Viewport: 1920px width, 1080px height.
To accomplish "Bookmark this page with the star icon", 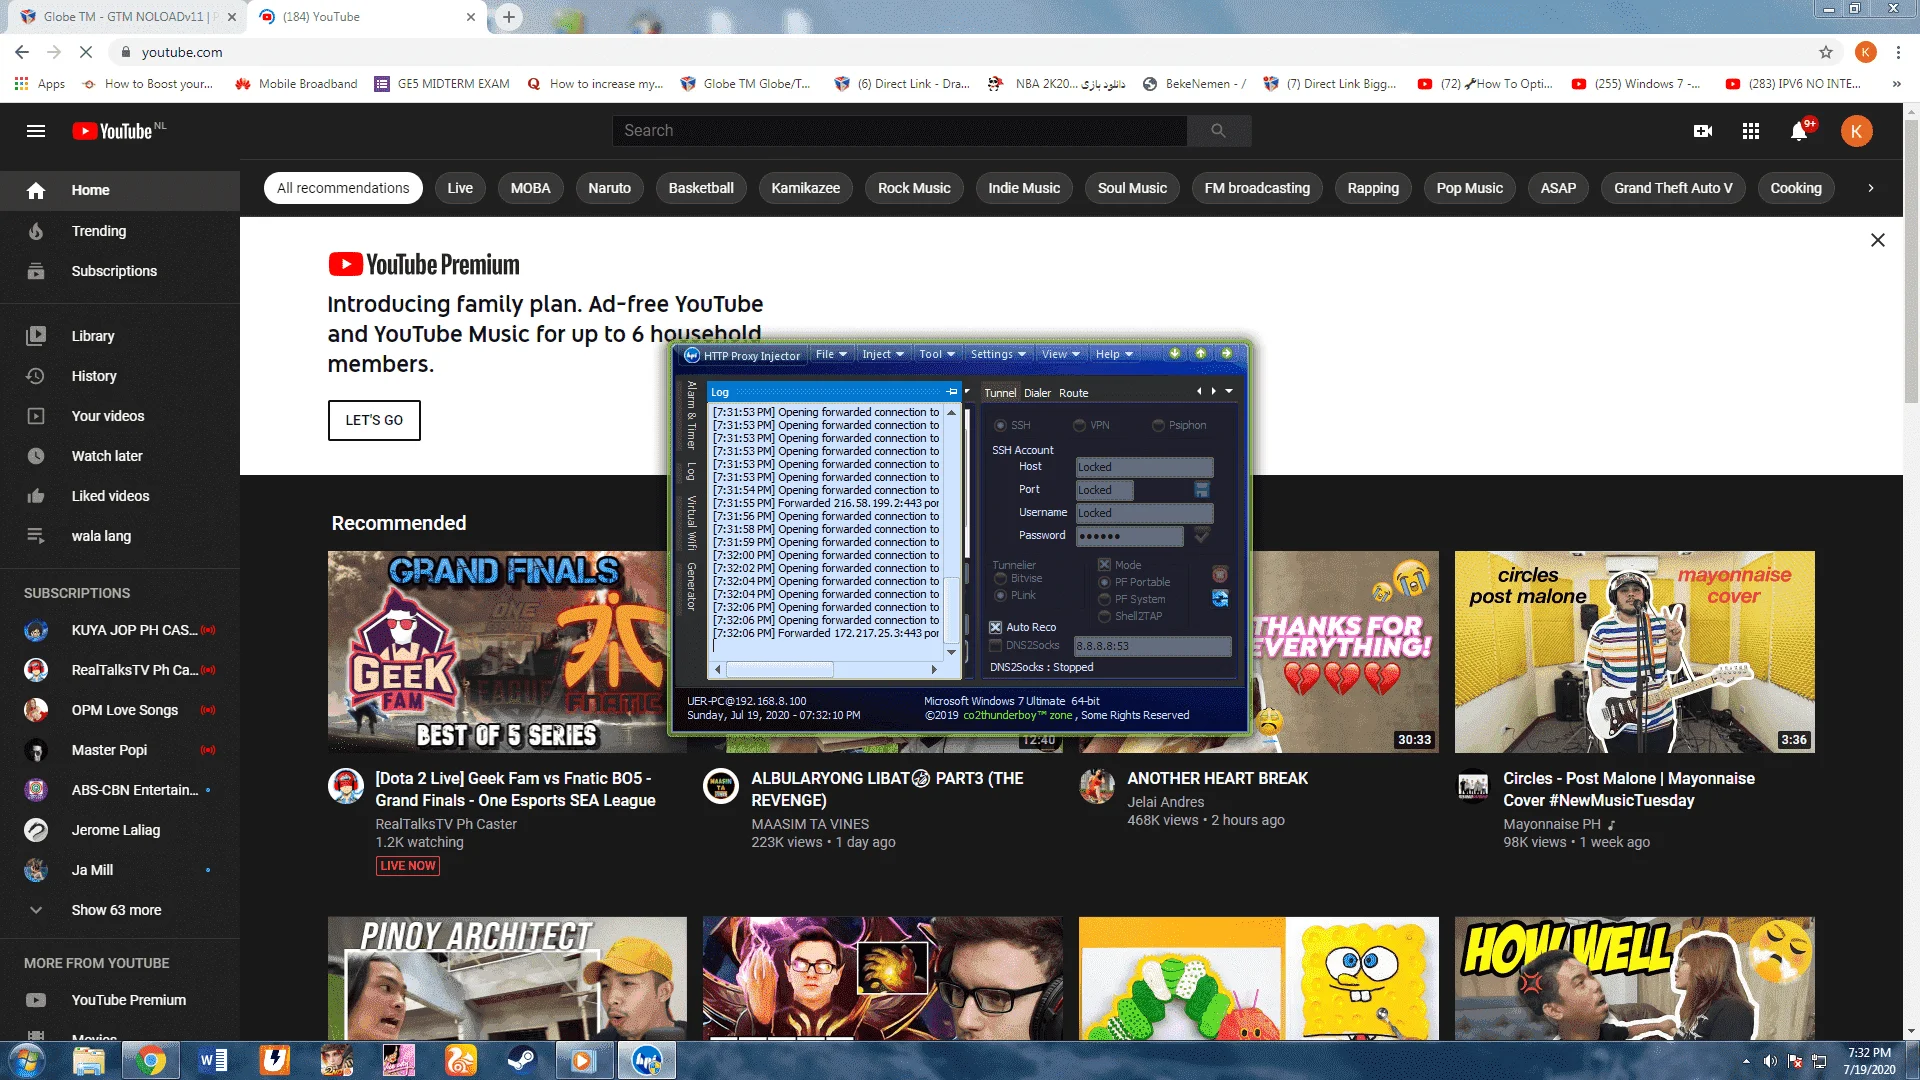I will [x=1826, y=52].
